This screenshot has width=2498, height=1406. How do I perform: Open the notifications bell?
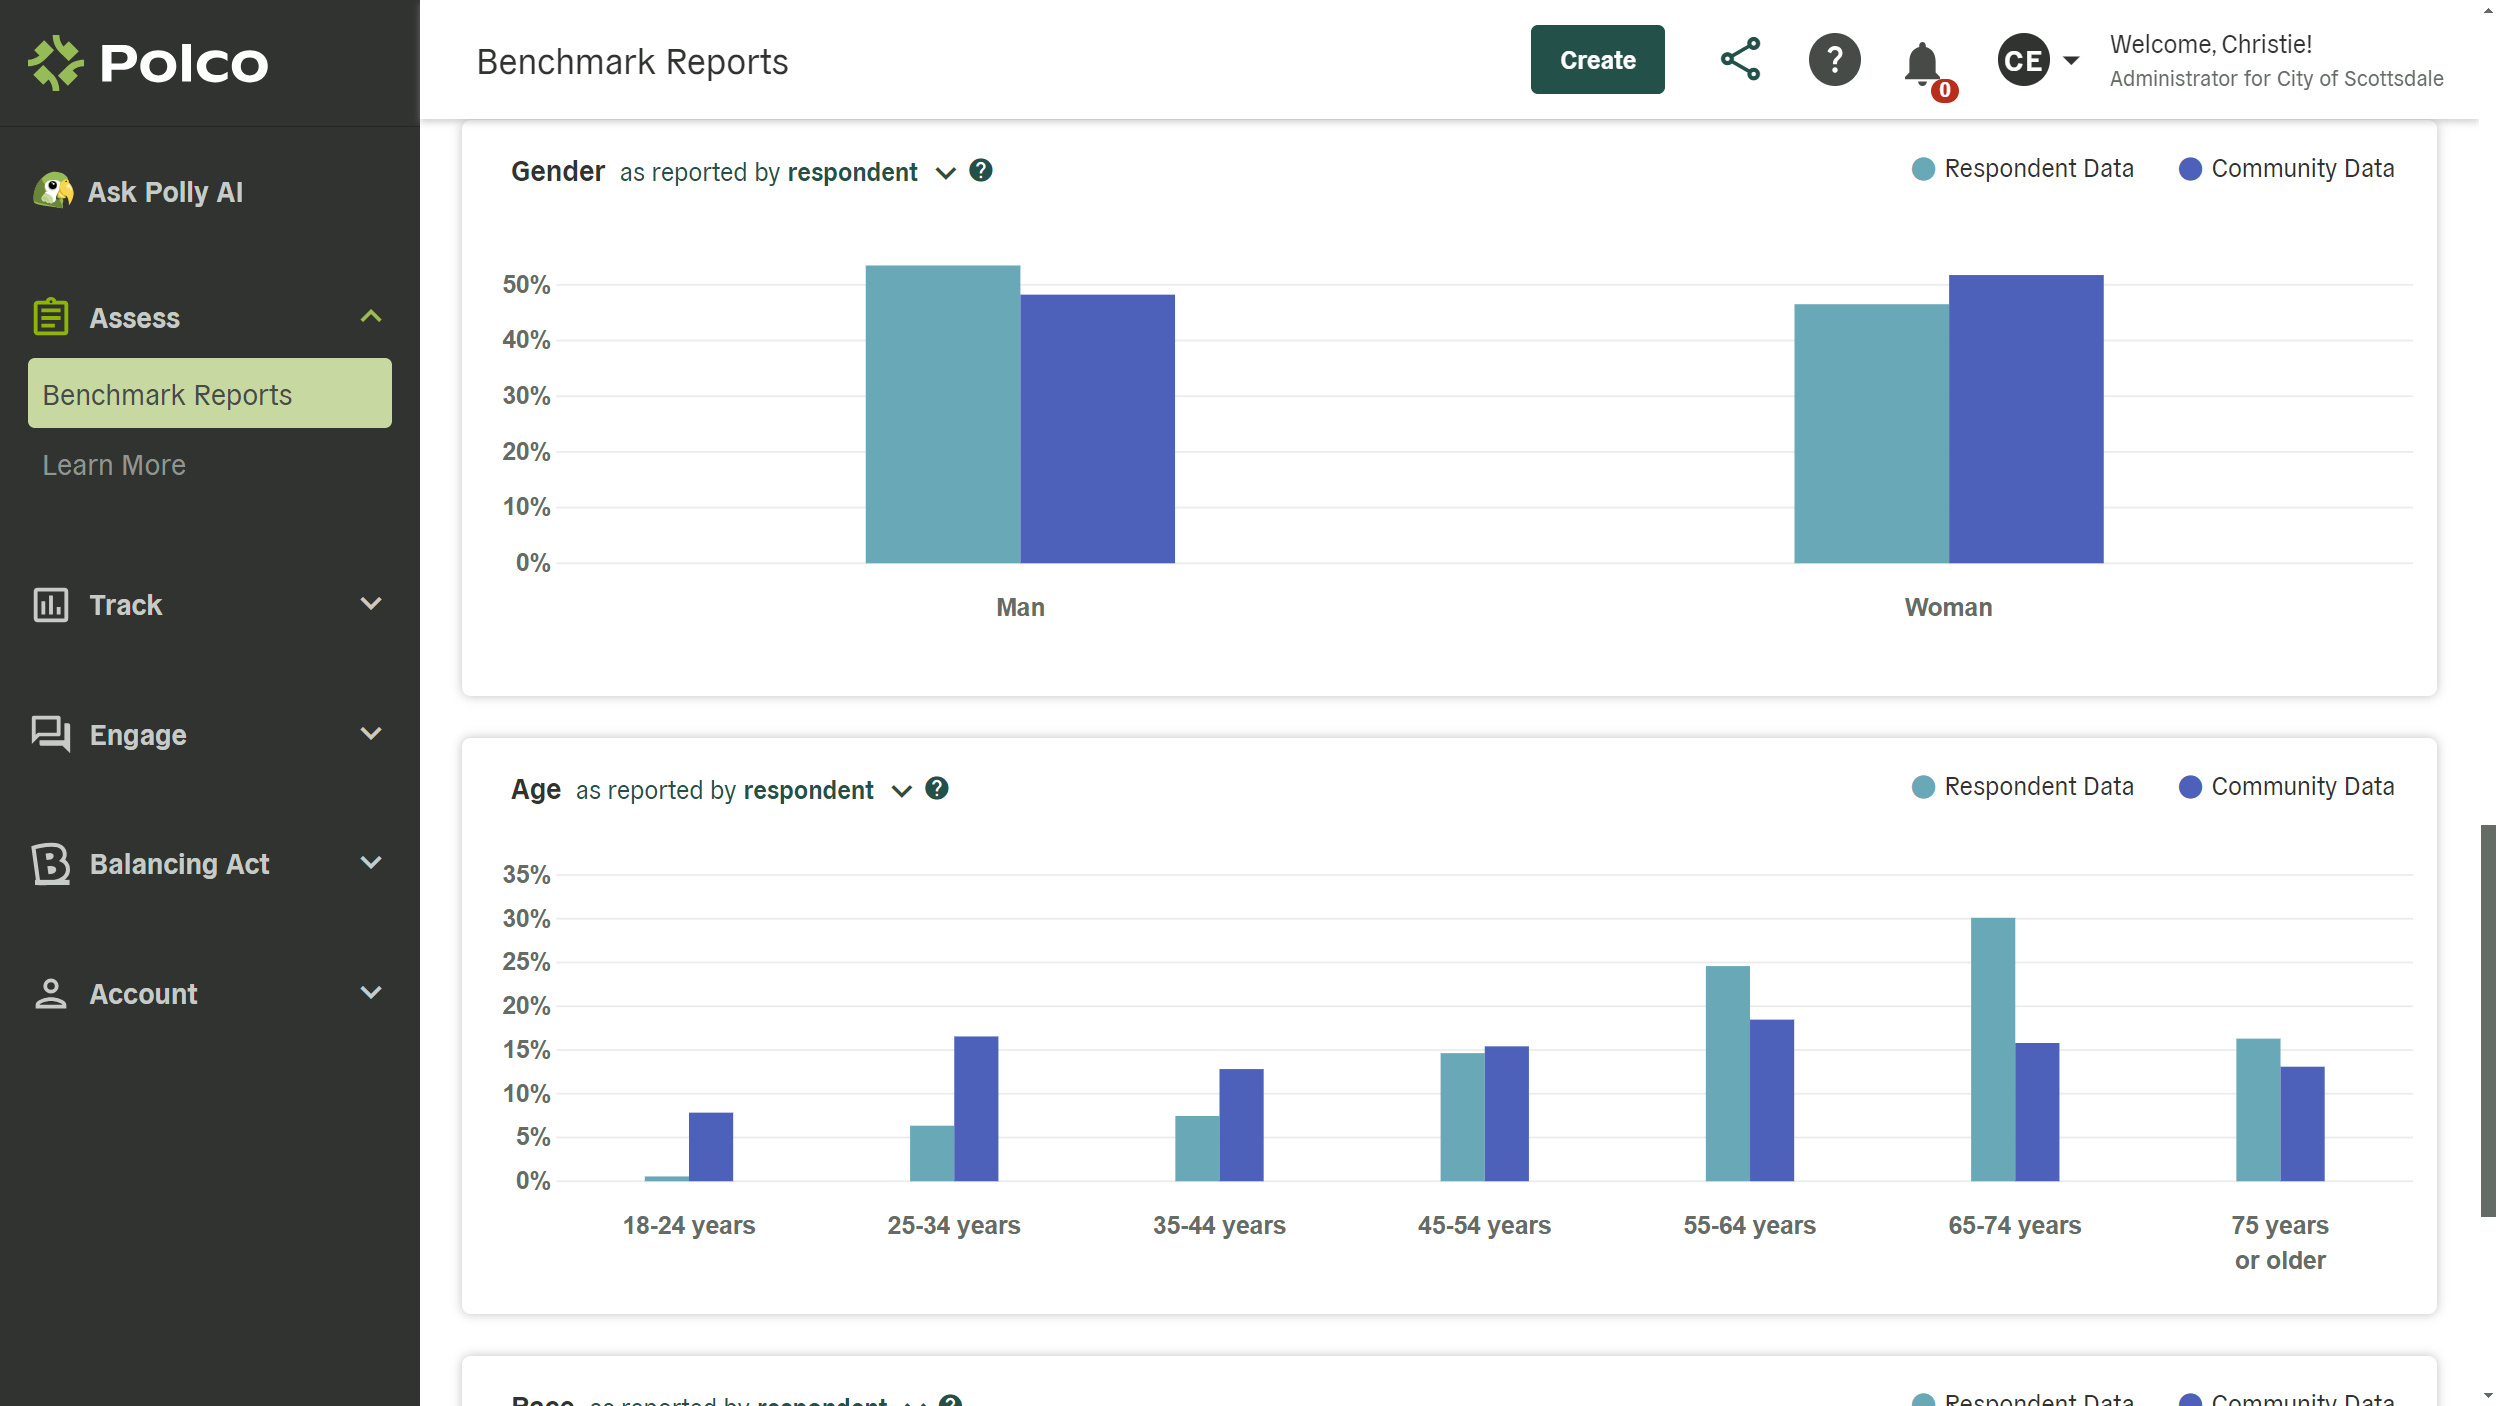pyautogui.click(x=1921, y=64)
